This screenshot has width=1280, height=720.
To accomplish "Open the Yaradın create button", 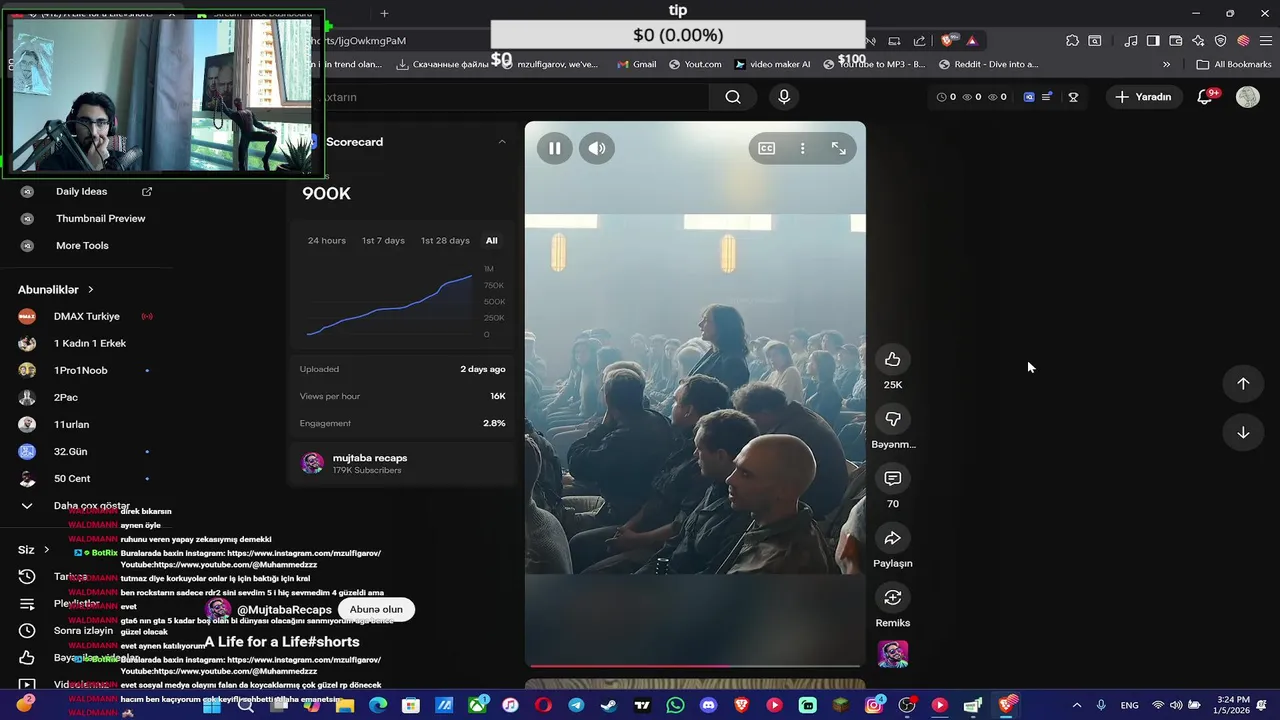I will click(1143, 97).
